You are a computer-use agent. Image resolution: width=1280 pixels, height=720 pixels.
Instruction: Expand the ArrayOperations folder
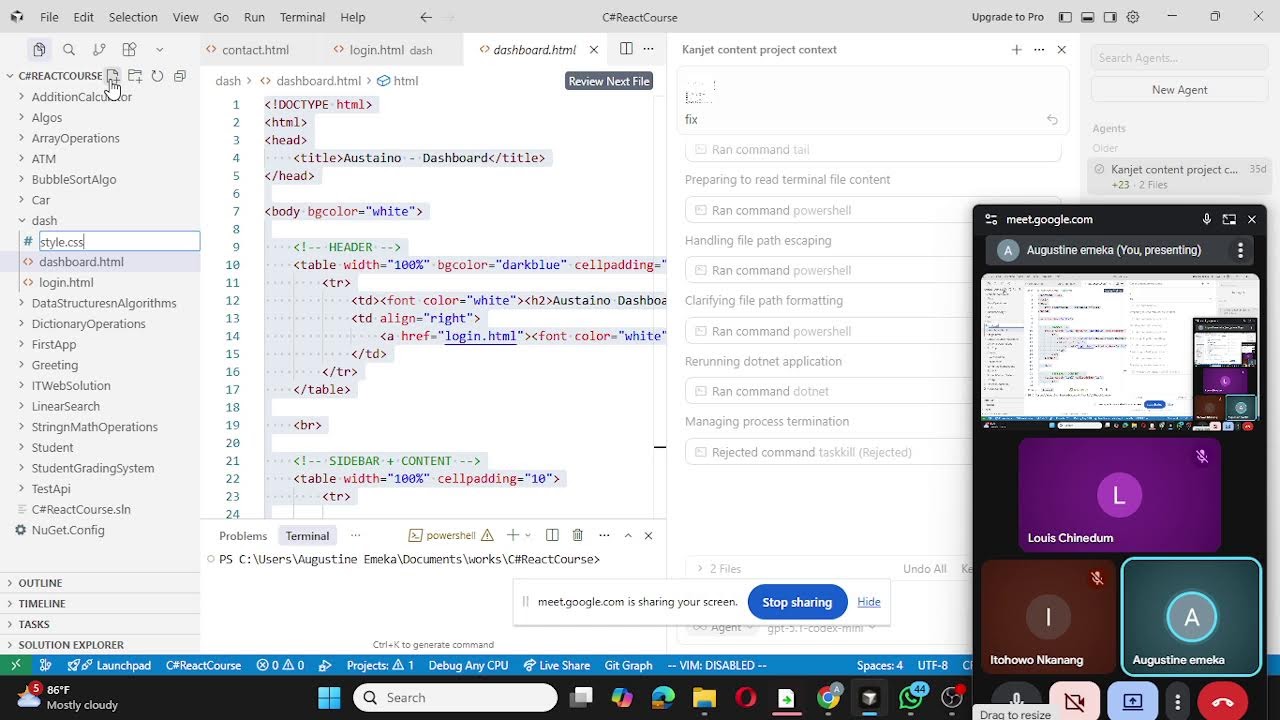tap(75, 138)
